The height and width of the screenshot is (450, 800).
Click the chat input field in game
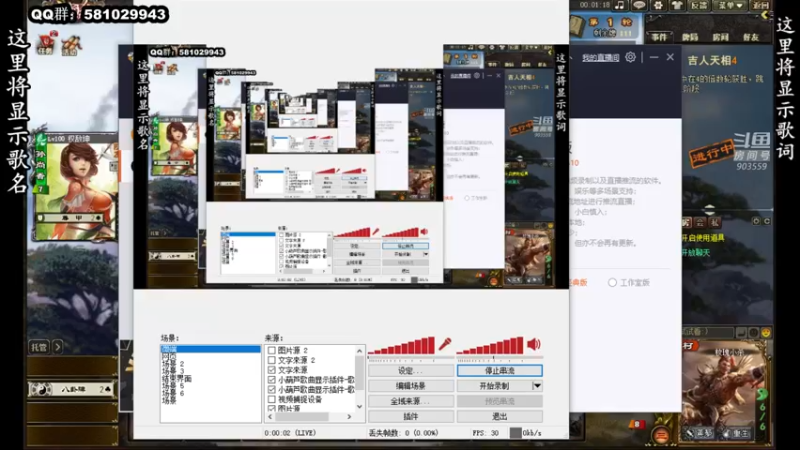pos(708,333)
